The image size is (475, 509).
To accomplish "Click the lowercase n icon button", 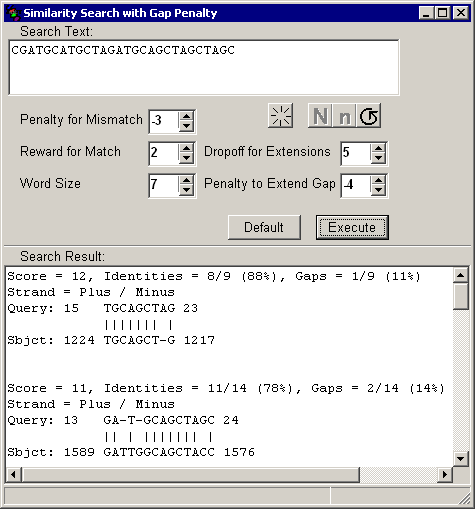I will pos(344,116).
